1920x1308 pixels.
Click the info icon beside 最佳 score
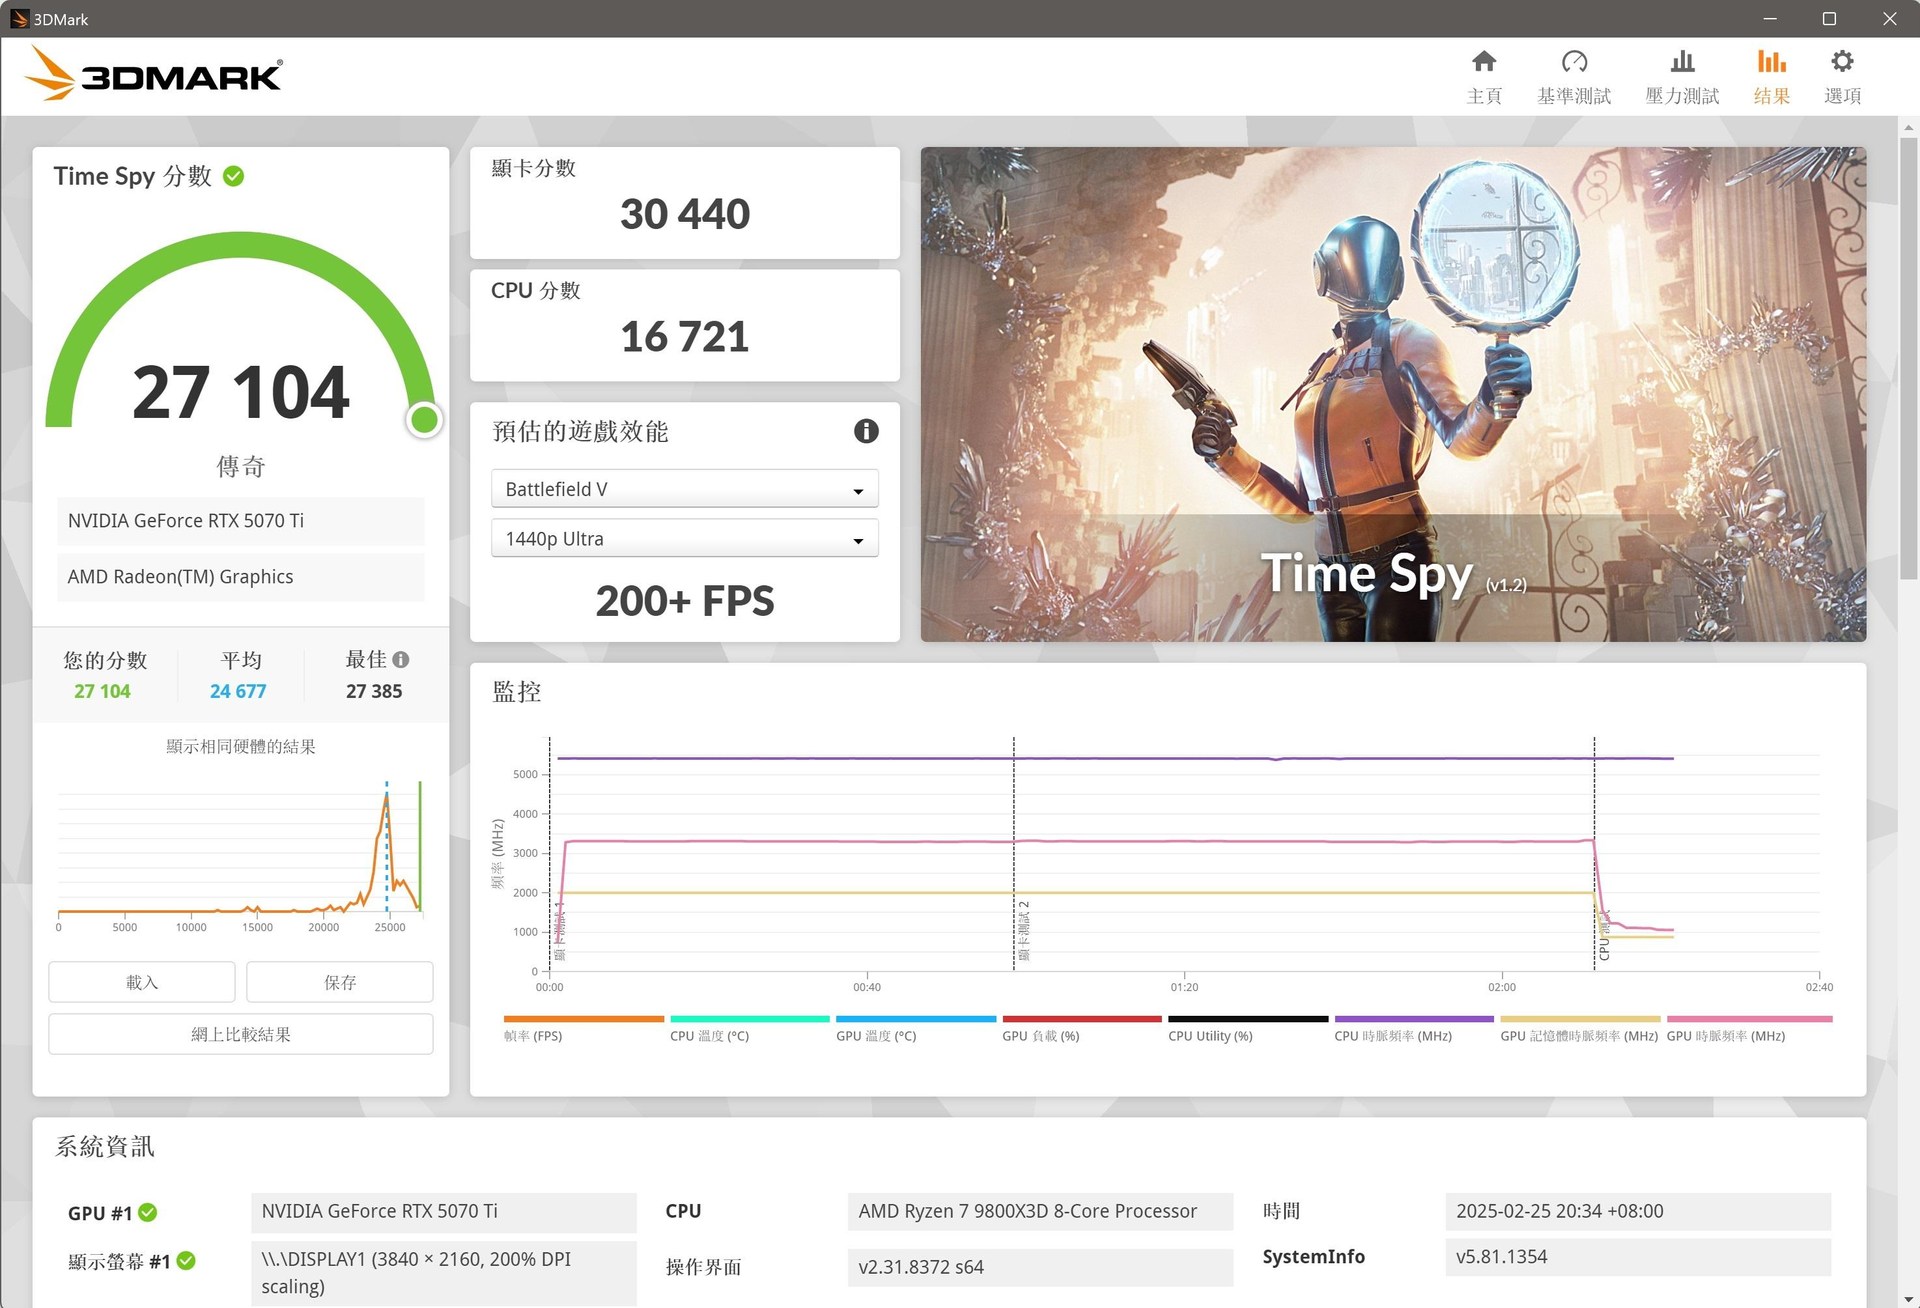tap(401, 660)
